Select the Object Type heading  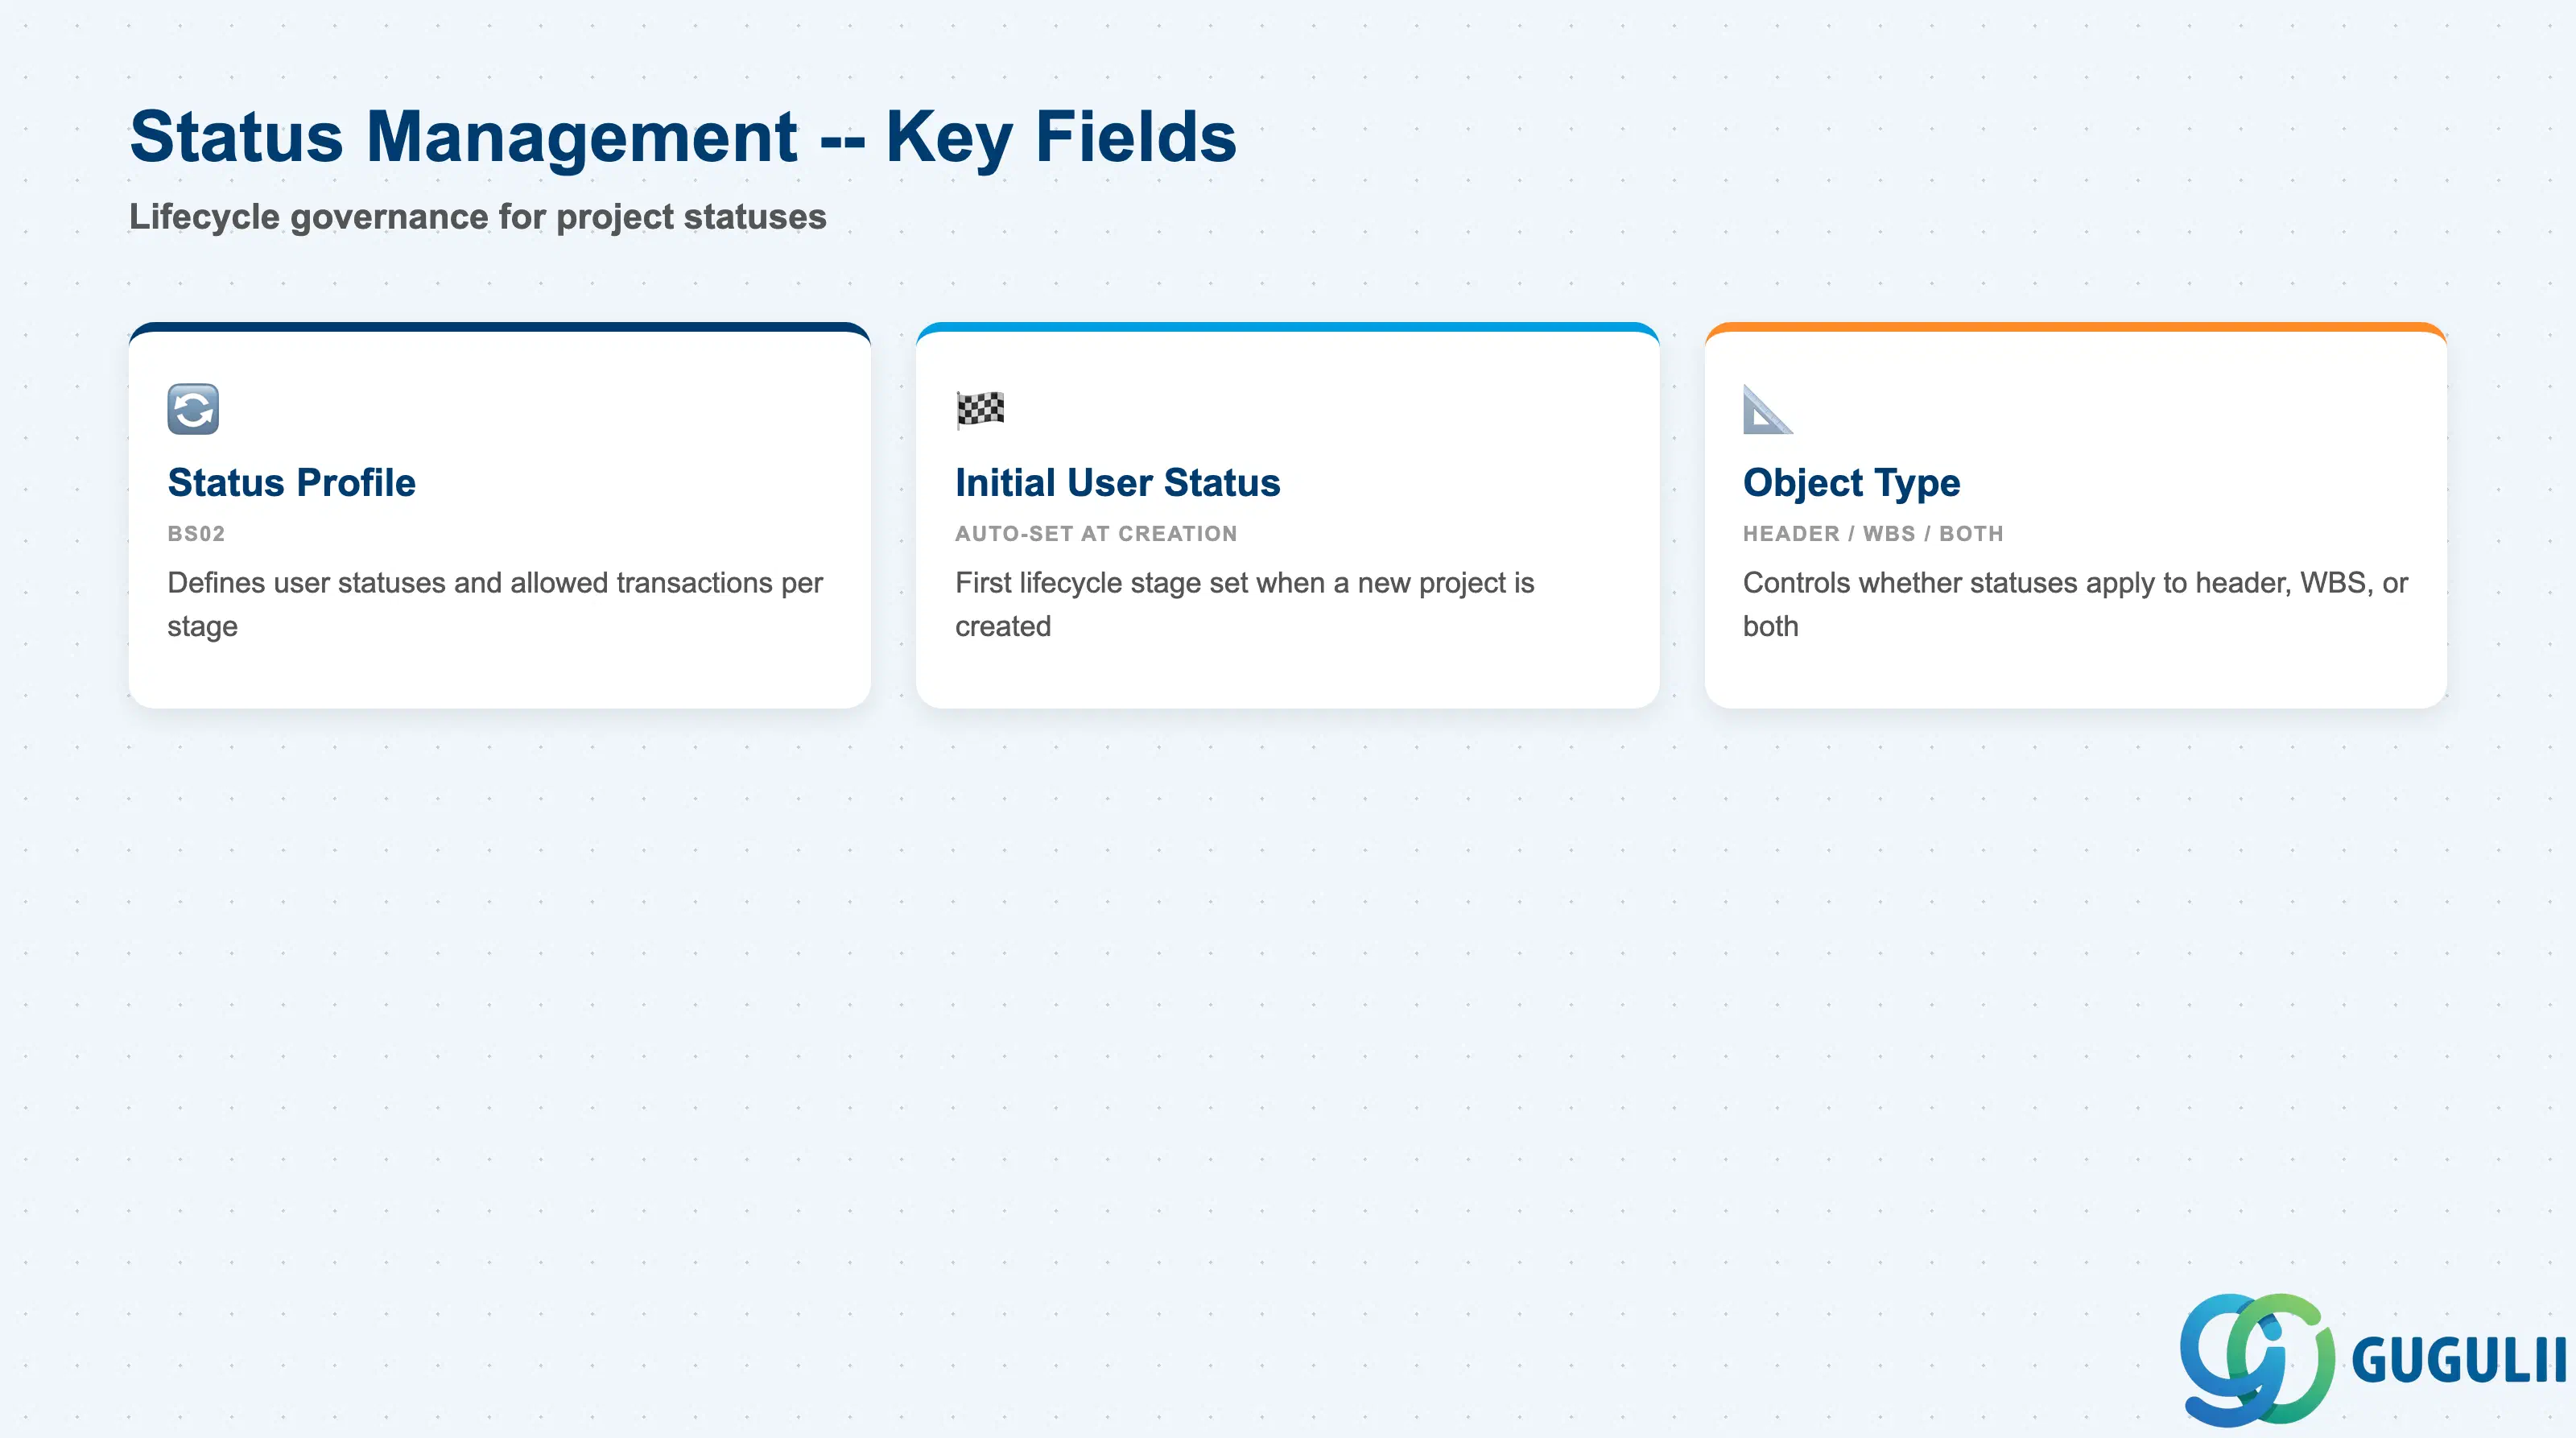[1851, 483]
